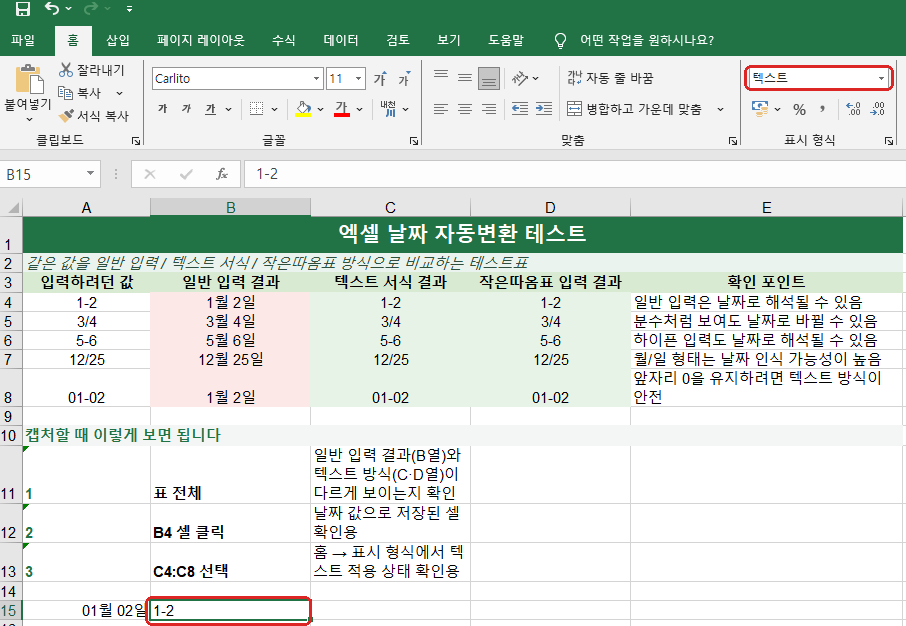906x626 pixels.
Task: Click the Paste clipboard icon
Action: pyautogui.click(x=29, y=79)
